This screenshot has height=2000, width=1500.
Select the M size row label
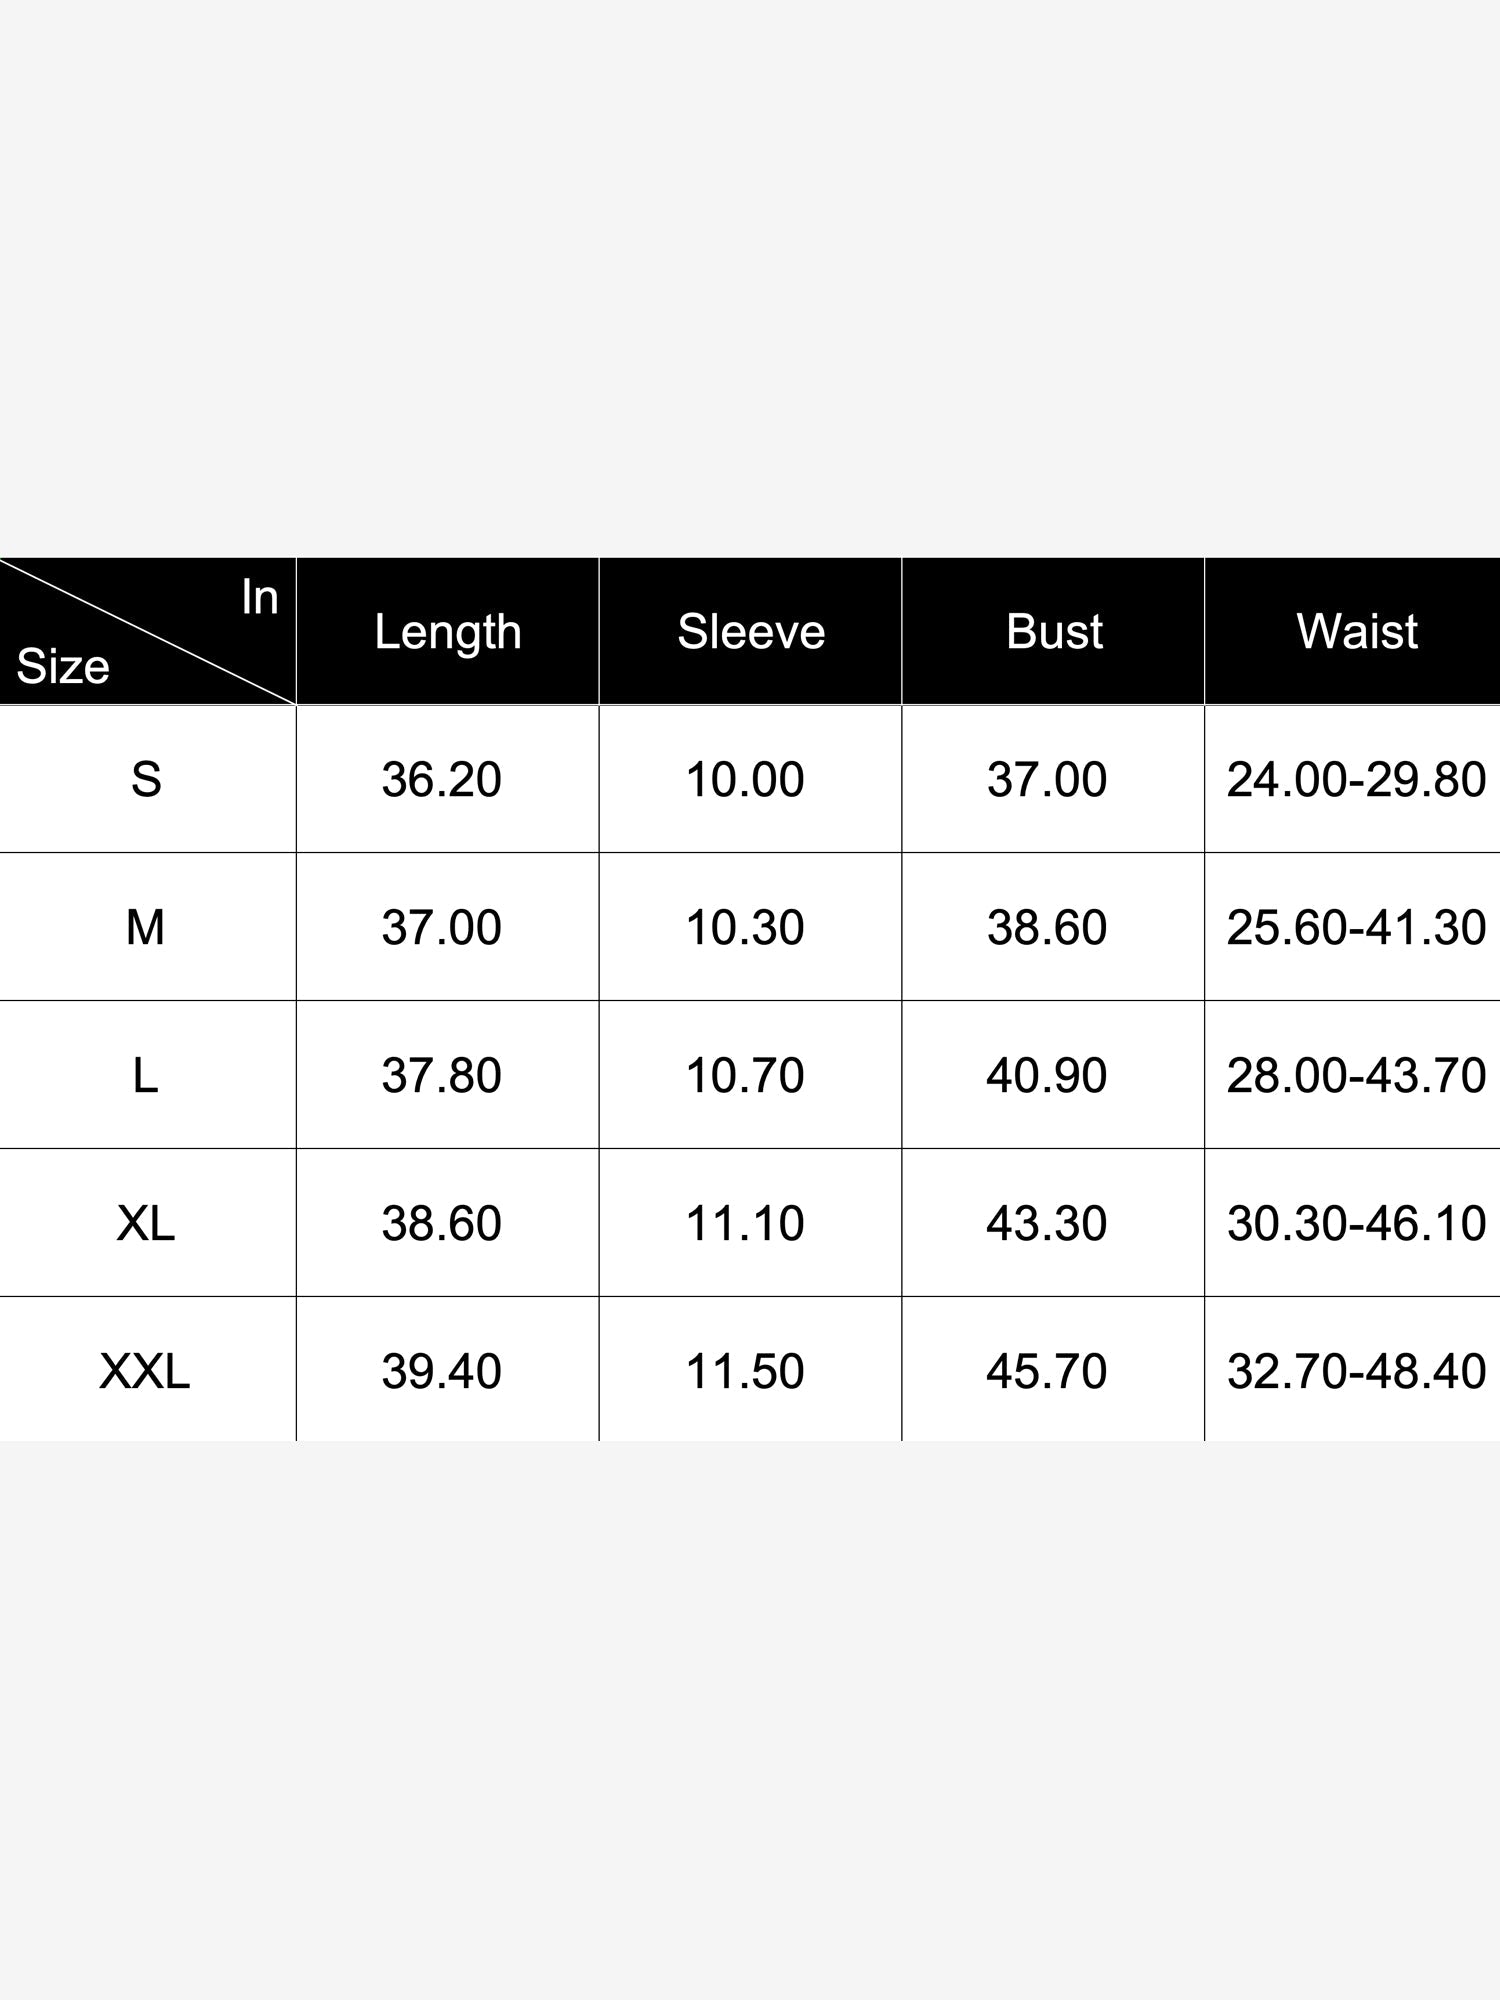(146, 928)
